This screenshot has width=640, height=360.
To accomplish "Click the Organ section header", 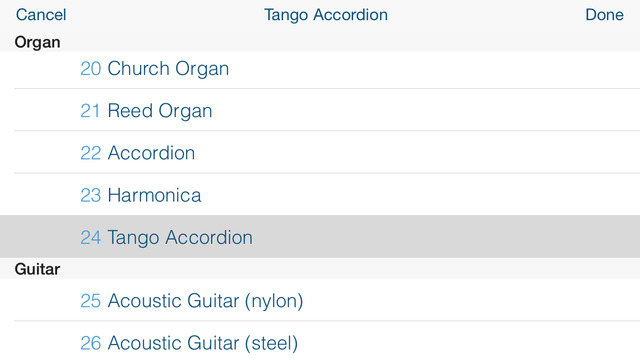I will pyautogui.click(x=37, y=42).
